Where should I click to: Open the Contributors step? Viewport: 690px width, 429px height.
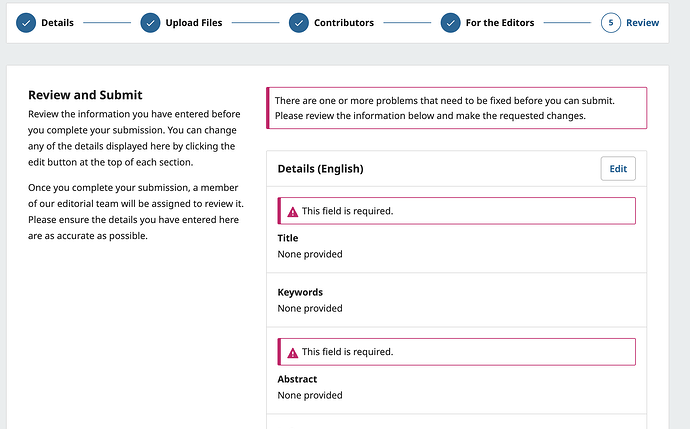coord(344,23)
